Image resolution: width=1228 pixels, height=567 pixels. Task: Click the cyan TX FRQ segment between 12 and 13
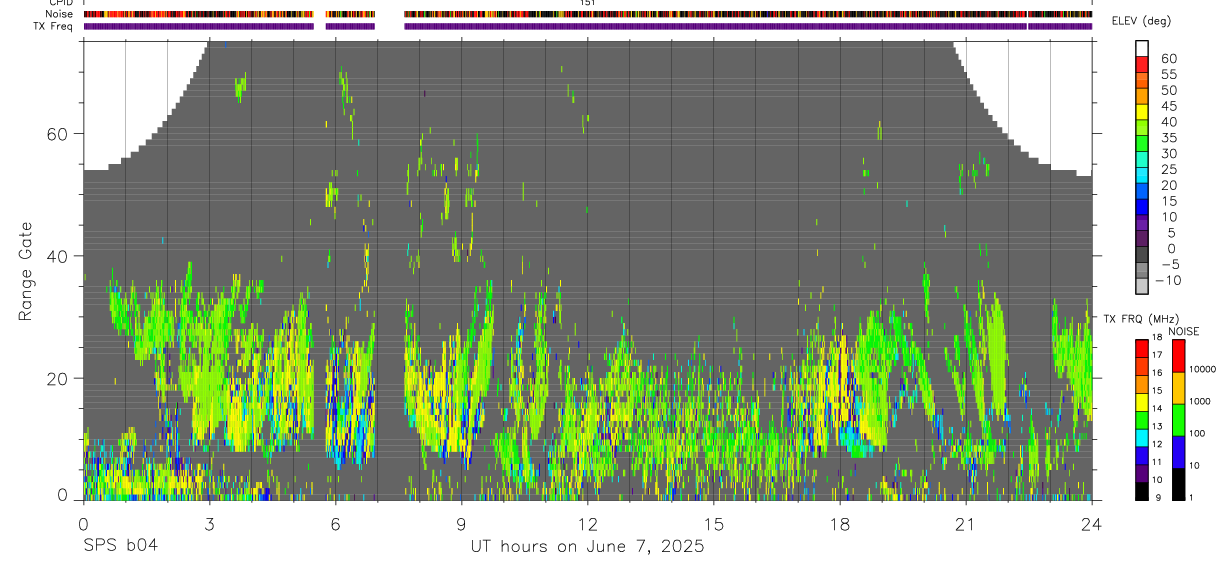click(1142, 437)
